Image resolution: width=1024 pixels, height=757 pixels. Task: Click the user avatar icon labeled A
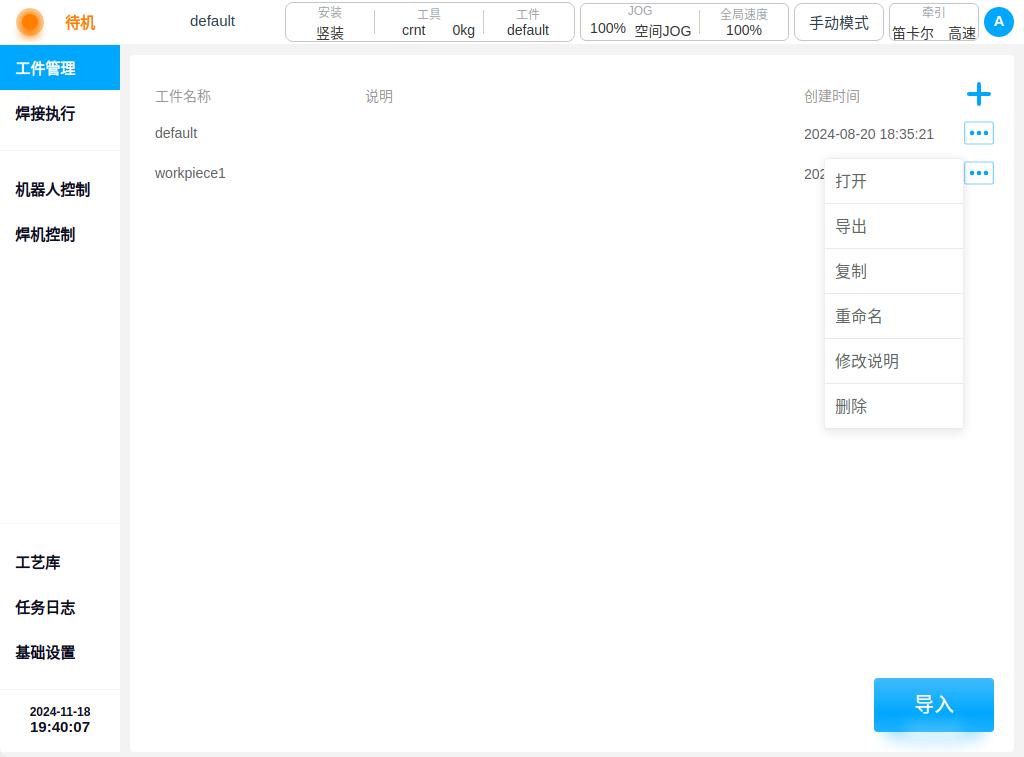click(999, 22)
